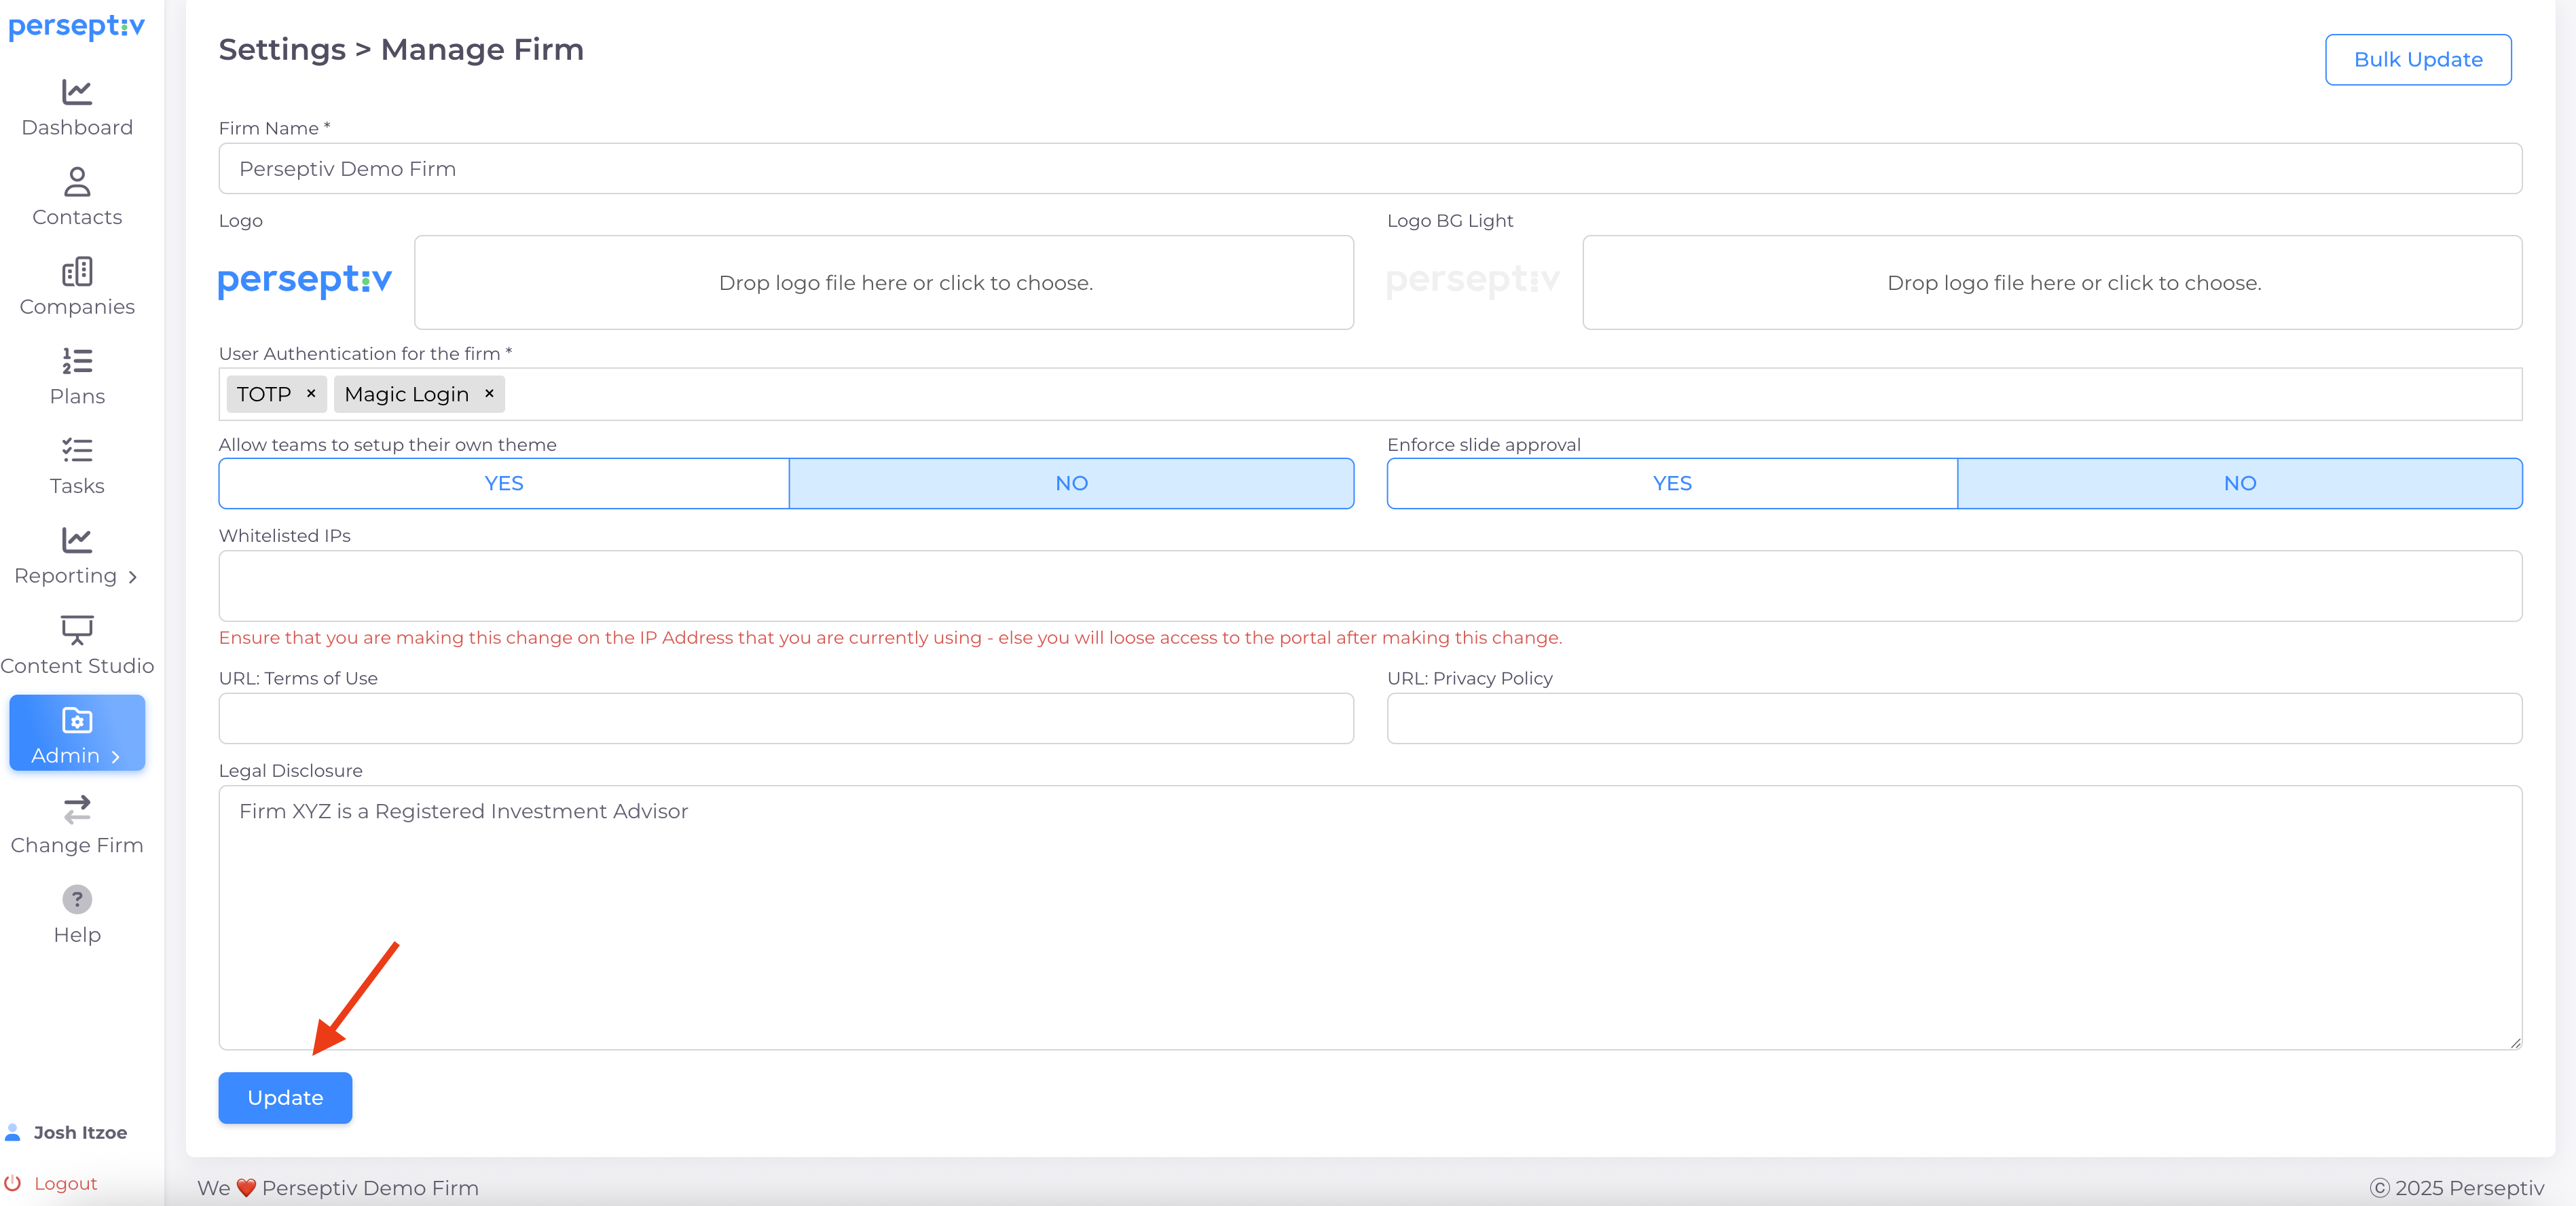
Task: Click the Whitelisted IPs input field
Action: coord(1369,586)
